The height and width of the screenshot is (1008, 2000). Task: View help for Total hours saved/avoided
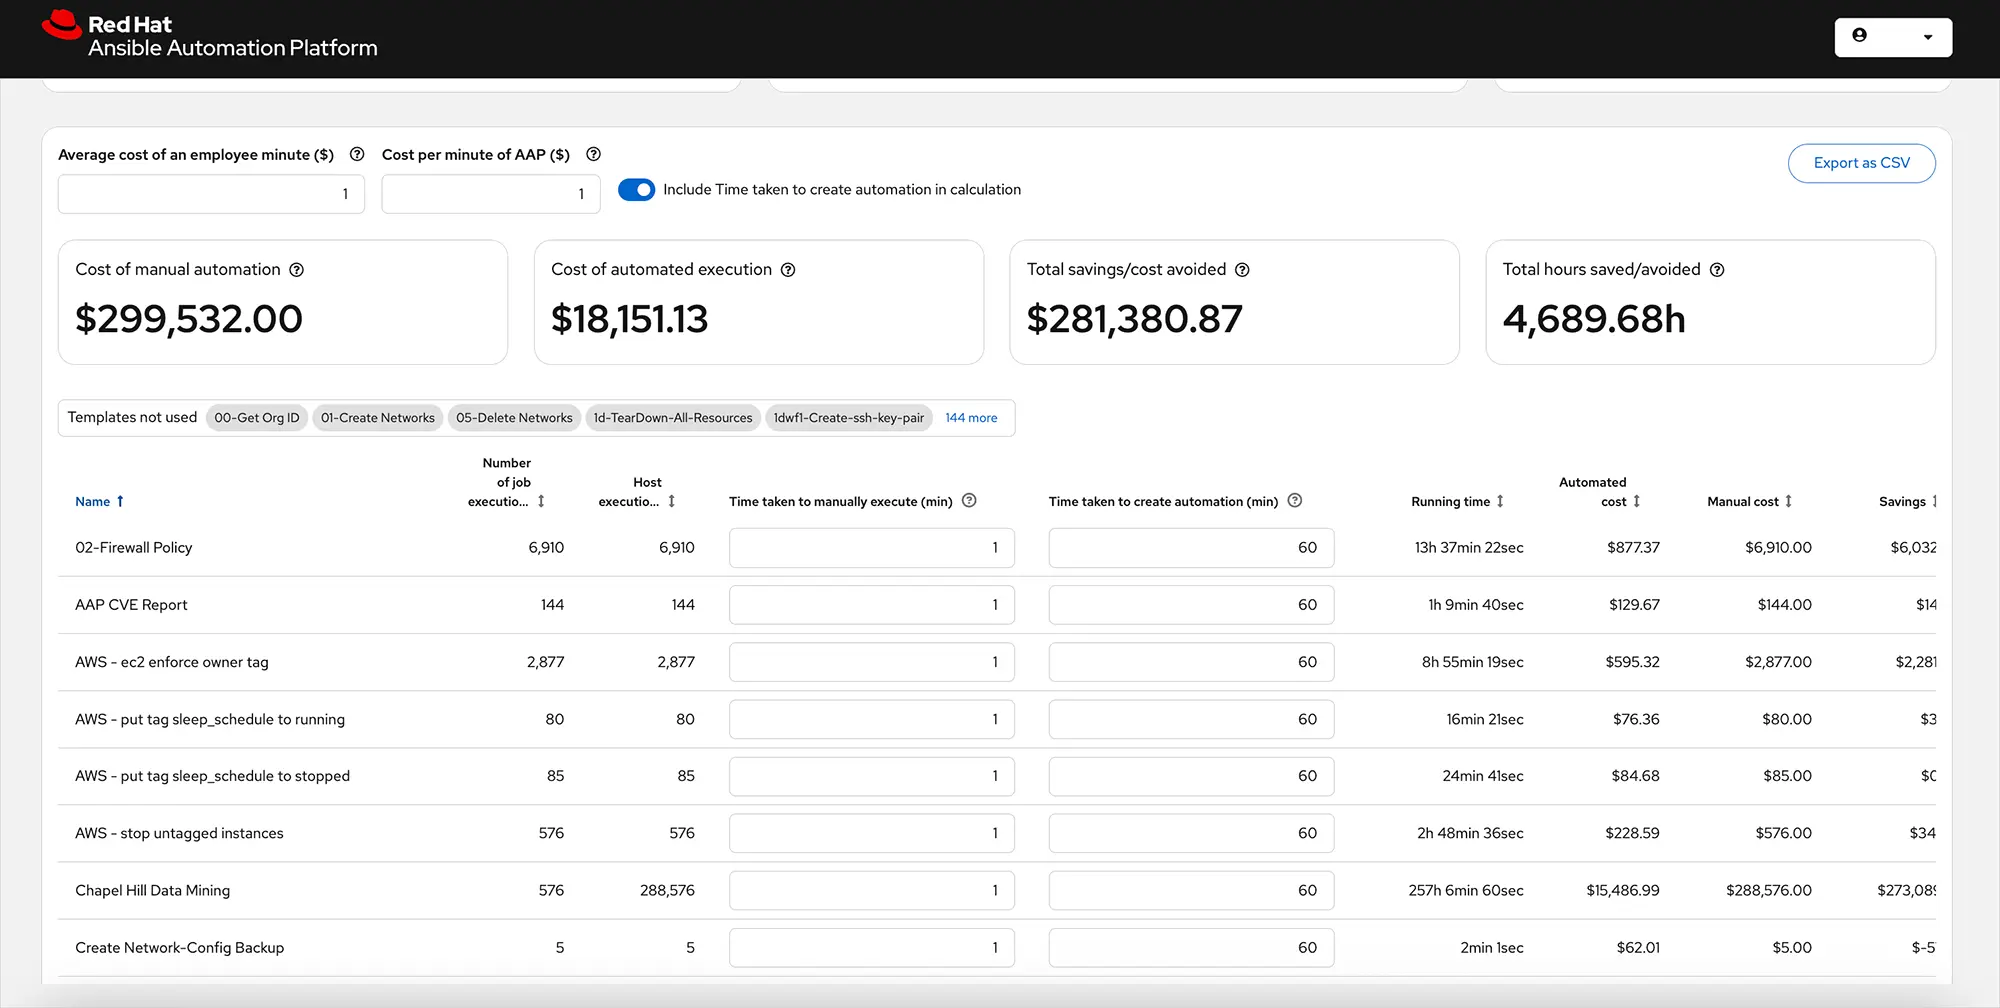[1718, 269]
